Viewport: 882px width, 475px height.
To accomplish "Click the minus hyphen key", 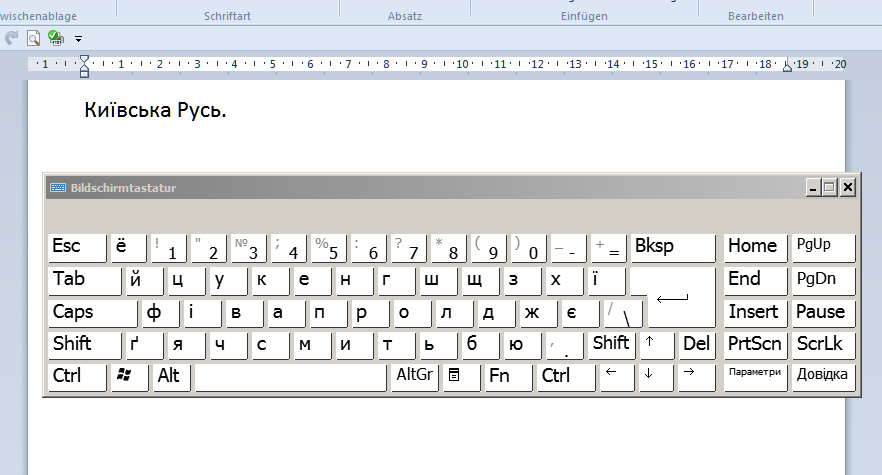I will pyautogui.click(x=568, y=248).
